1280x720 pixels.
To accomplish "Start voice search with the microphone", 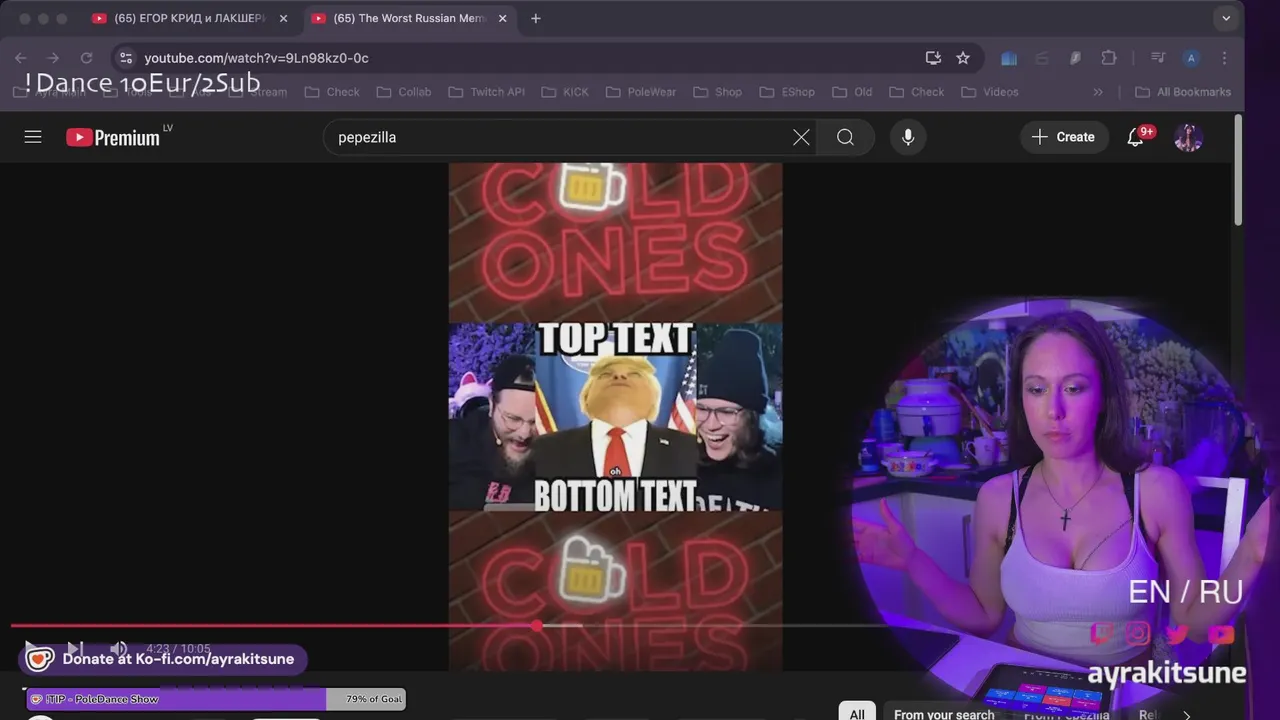I will click(x=908, y=137).
